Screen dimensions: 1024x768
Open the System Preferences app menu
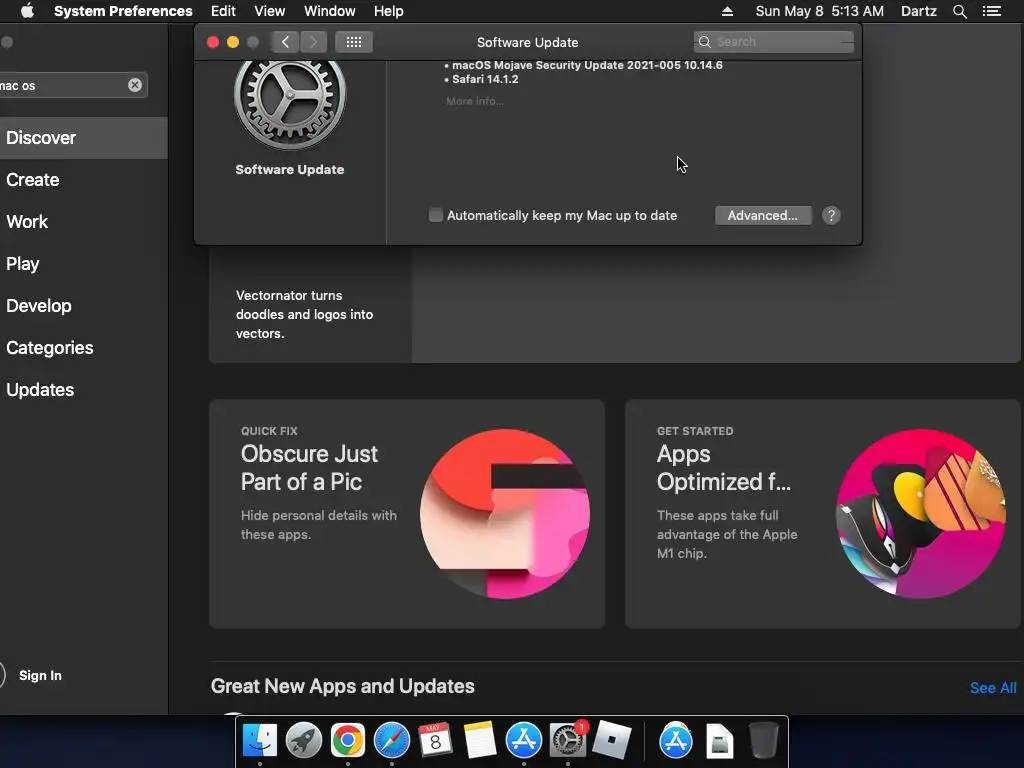coord(123,11)
